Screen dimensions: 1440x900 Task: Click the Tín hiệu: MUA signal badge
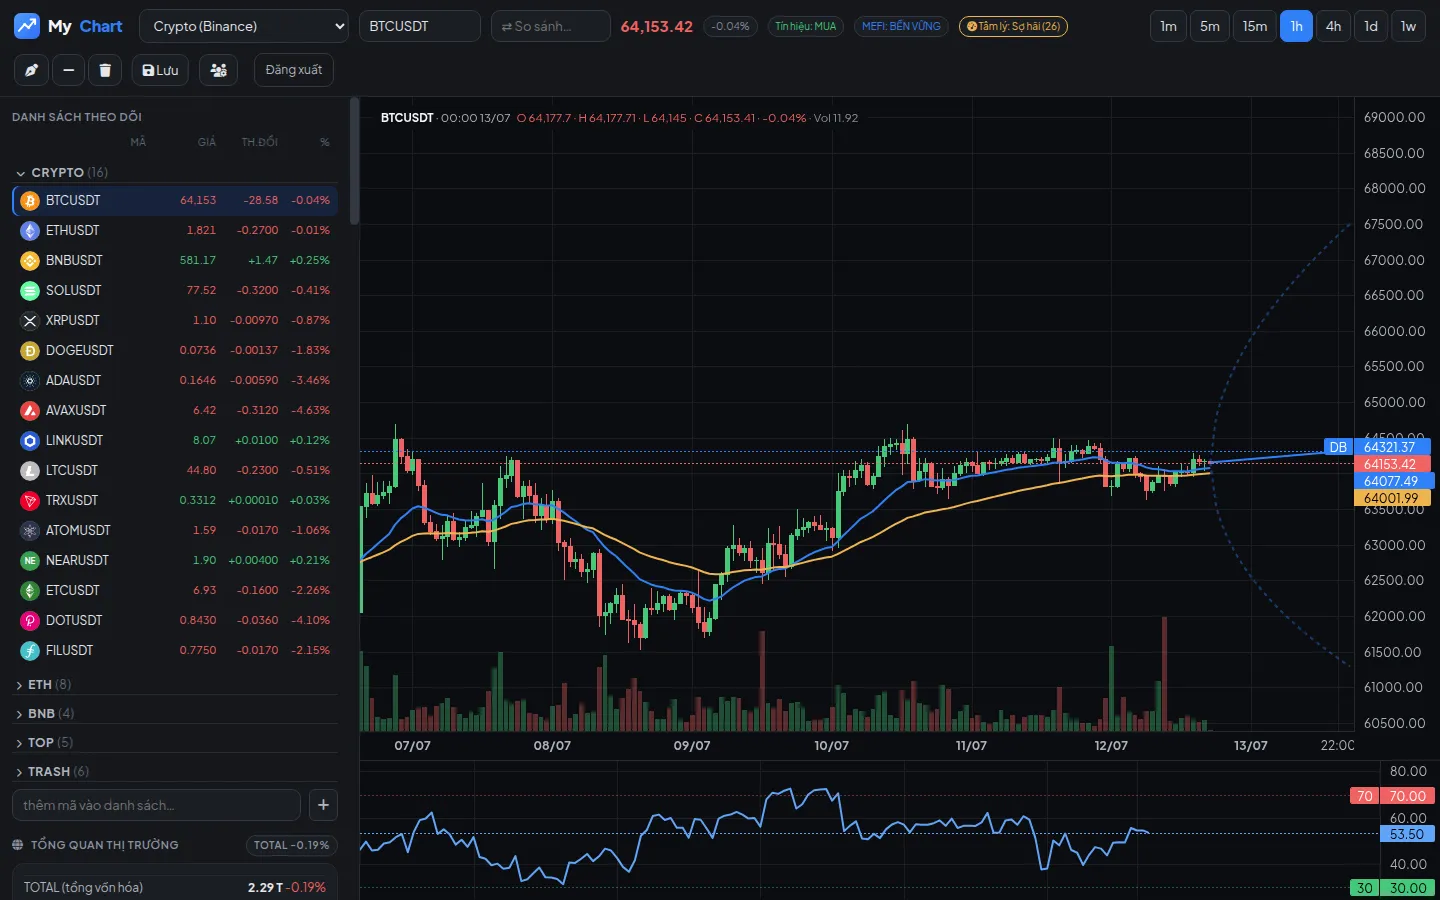coord(806,26)
